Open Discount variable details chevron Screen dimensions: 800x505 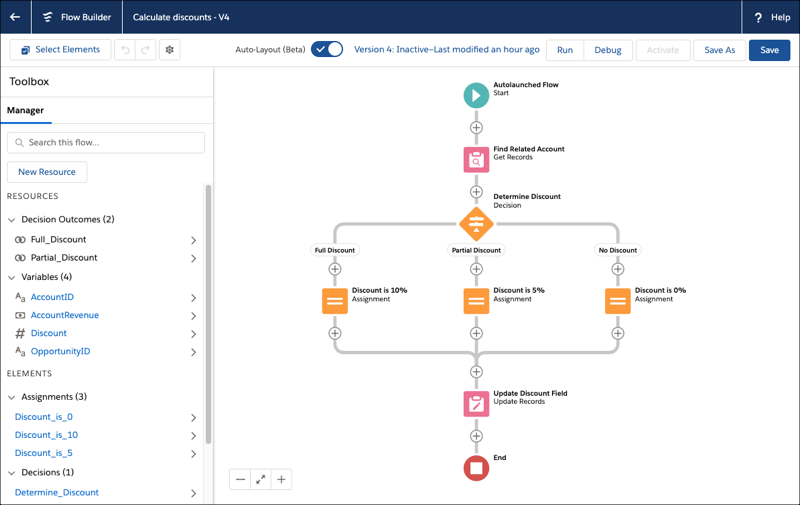193,334
